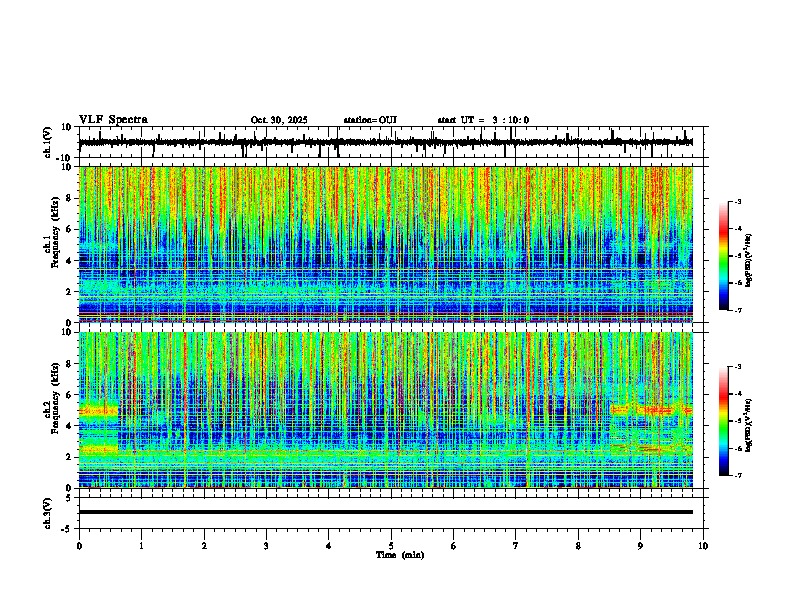The image size is (792, 612).
Task: Click the time axis tick label "6"
Action: coord(454,546)
